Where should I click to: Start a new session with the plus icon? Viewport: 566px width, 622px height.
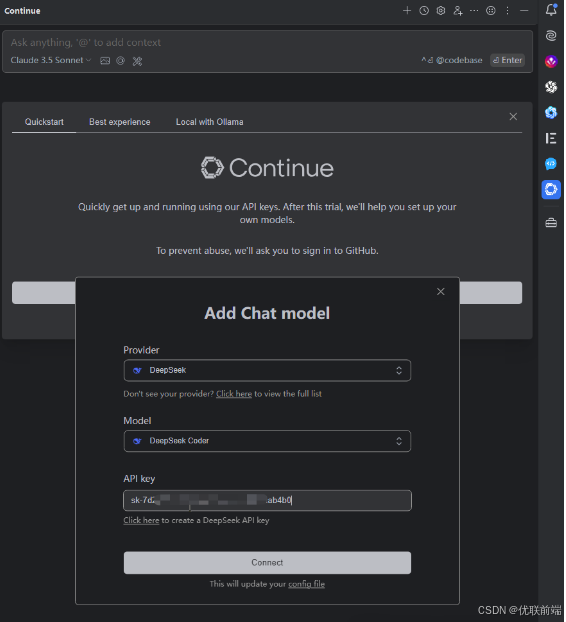[407, 11]
